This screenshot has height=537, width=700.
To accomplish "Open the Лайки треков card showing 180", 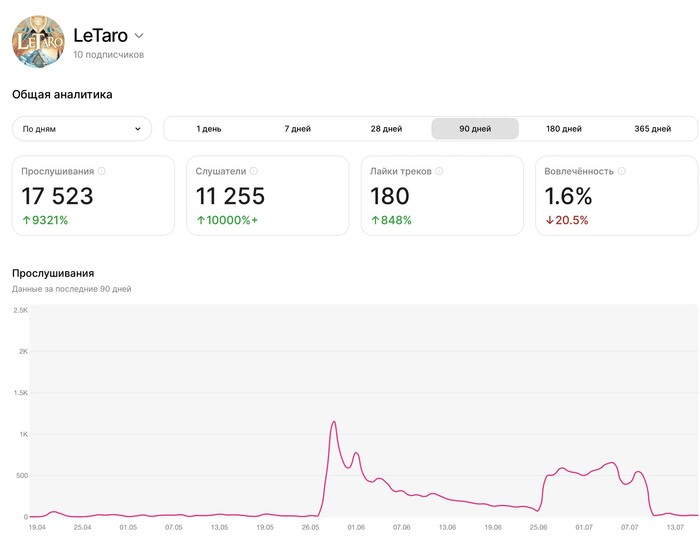I will pyautogui.click(x=442, y=195).
